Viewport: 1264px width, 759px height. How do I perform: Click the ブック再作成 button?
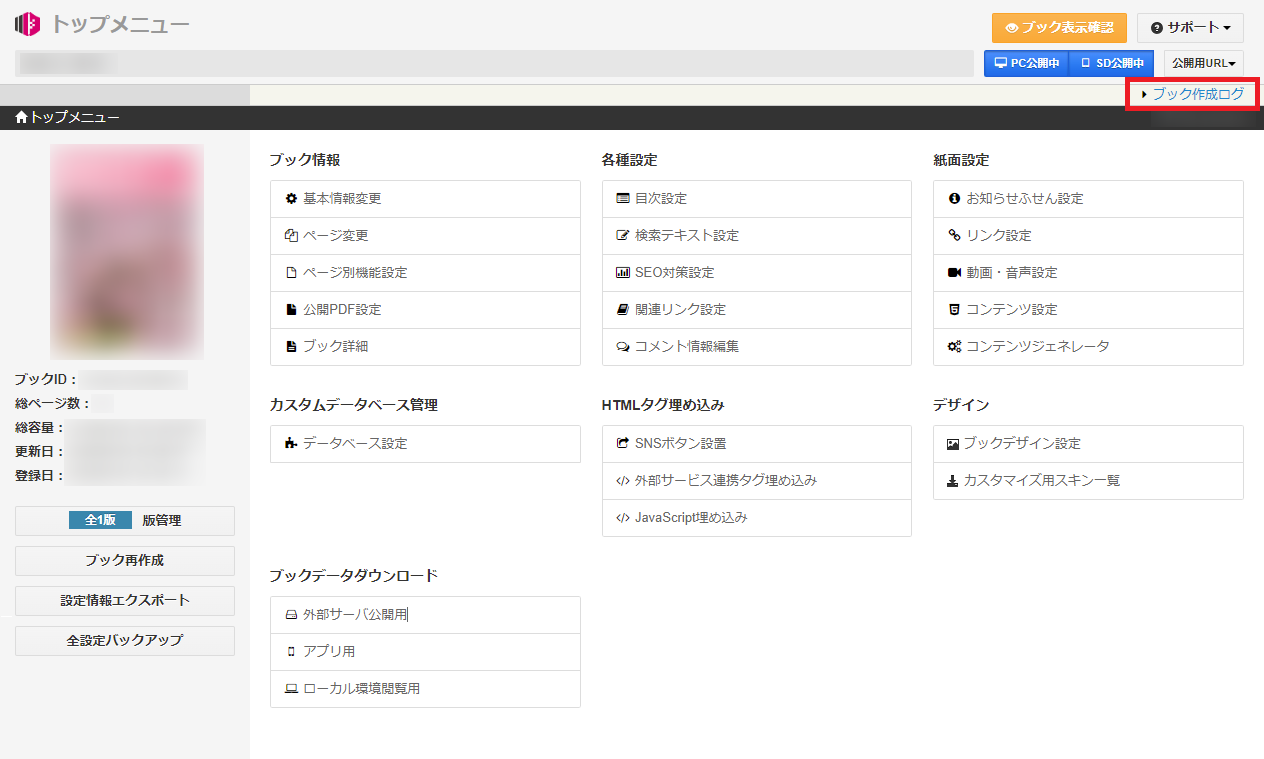pos(125,561)
